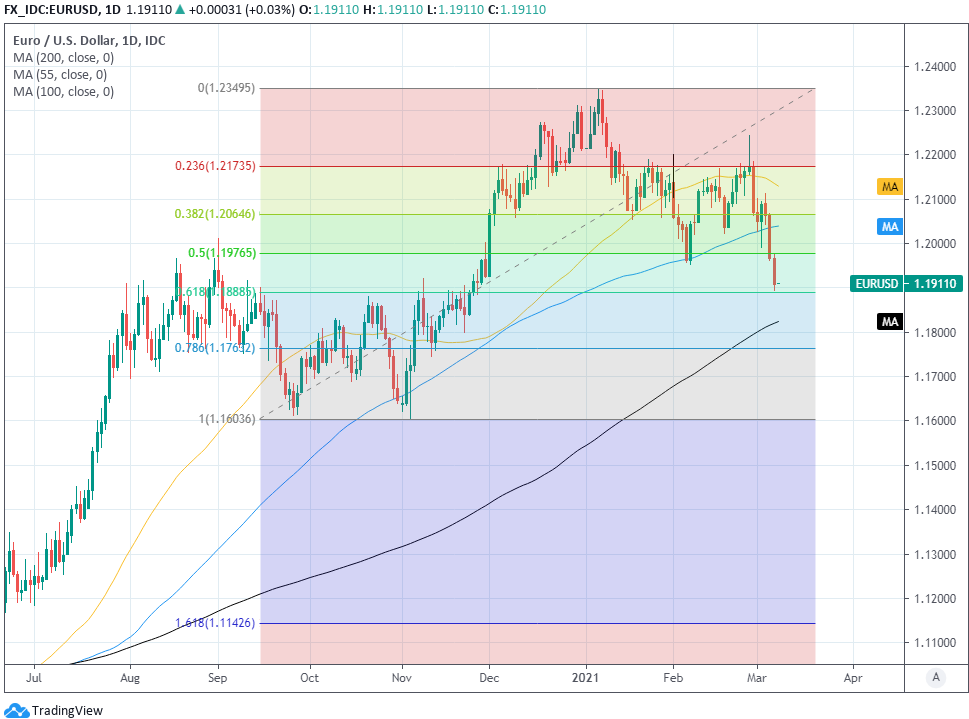The height and width of the screenshot is (719, 969).
Task: Open the Euro / U.S. Dollar legend title
Action: pyautogui.click(x=89, y=41)
